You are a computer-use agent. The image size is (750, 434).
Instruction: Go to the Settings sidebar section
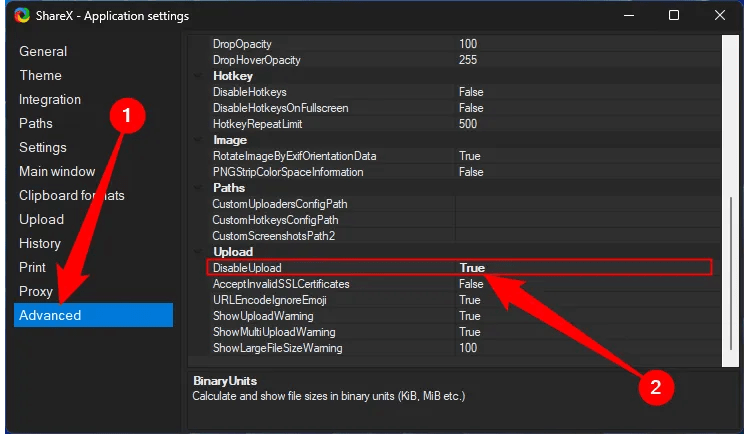tap(43, 147)
